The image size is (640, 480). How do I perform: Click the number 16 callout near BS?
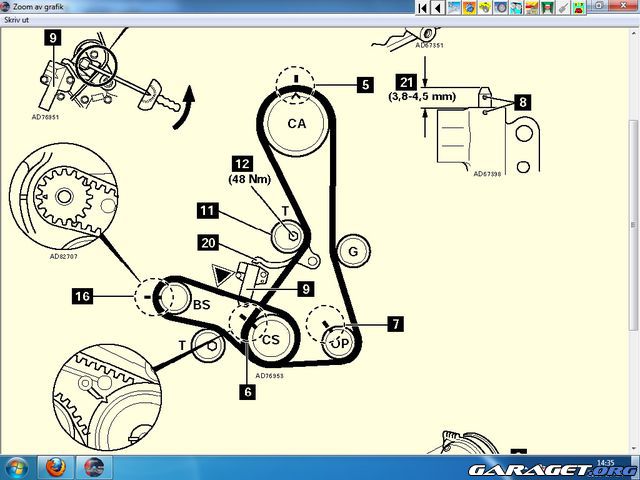(82, 295)
